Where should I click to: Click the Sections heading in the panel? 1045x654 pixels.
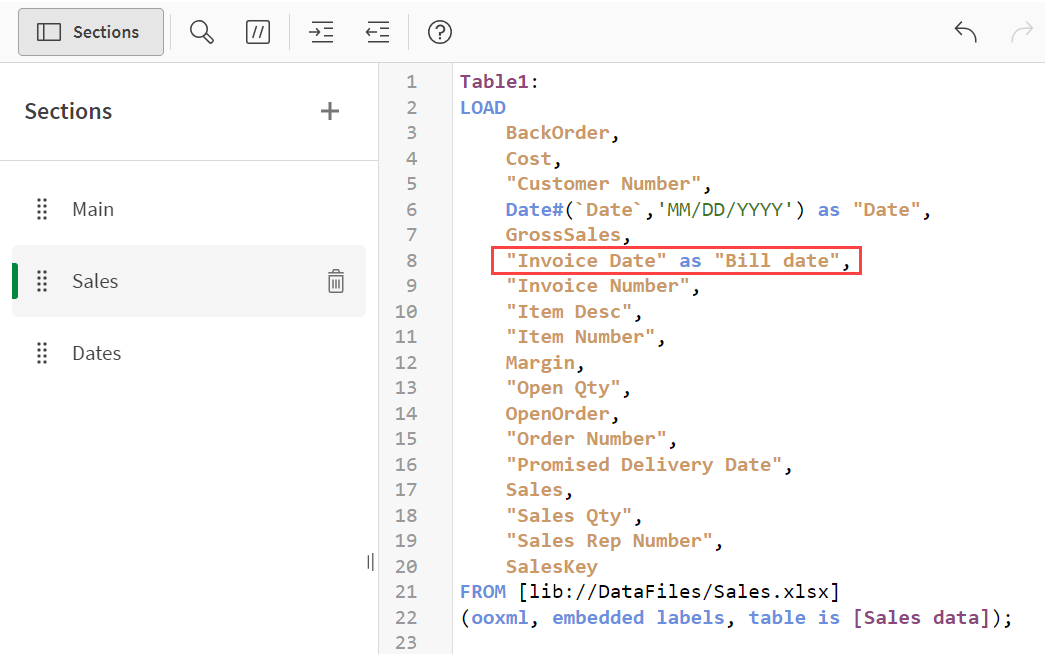click(x=69, y=111)
